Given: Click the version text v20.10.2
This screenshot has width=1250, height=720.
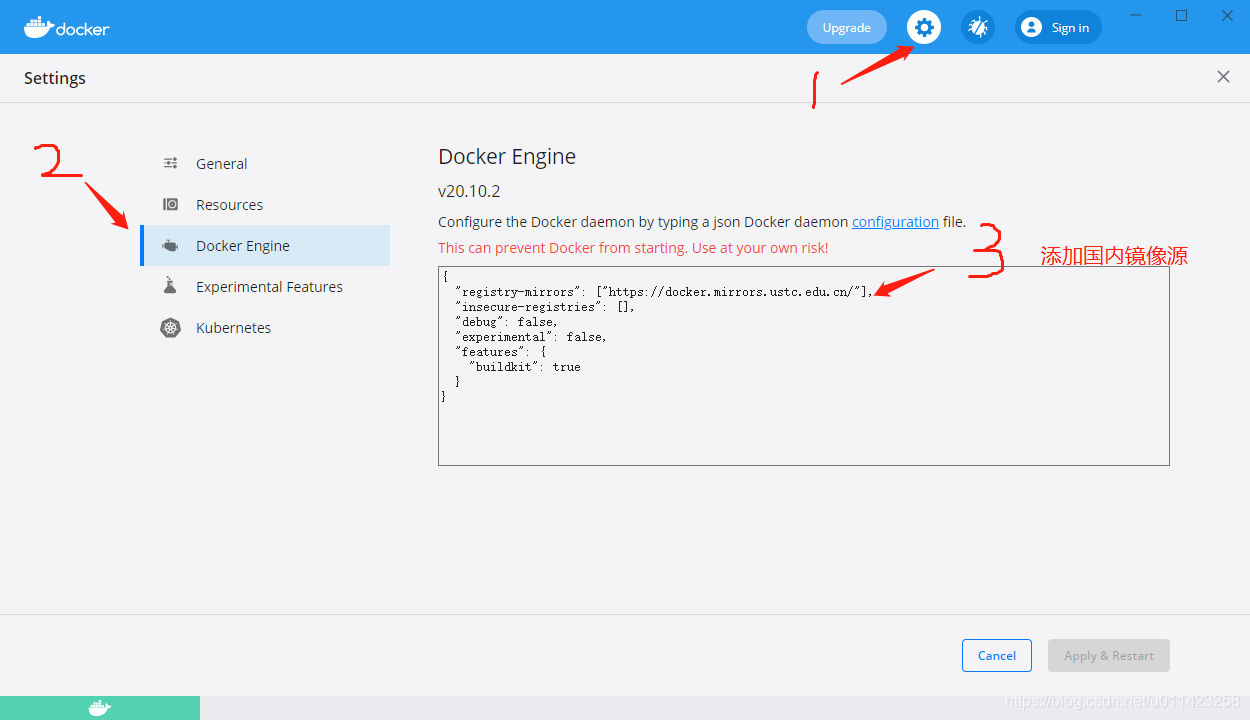Looking at the screenshot, I should pyautogui.click(x=469, y=191).
